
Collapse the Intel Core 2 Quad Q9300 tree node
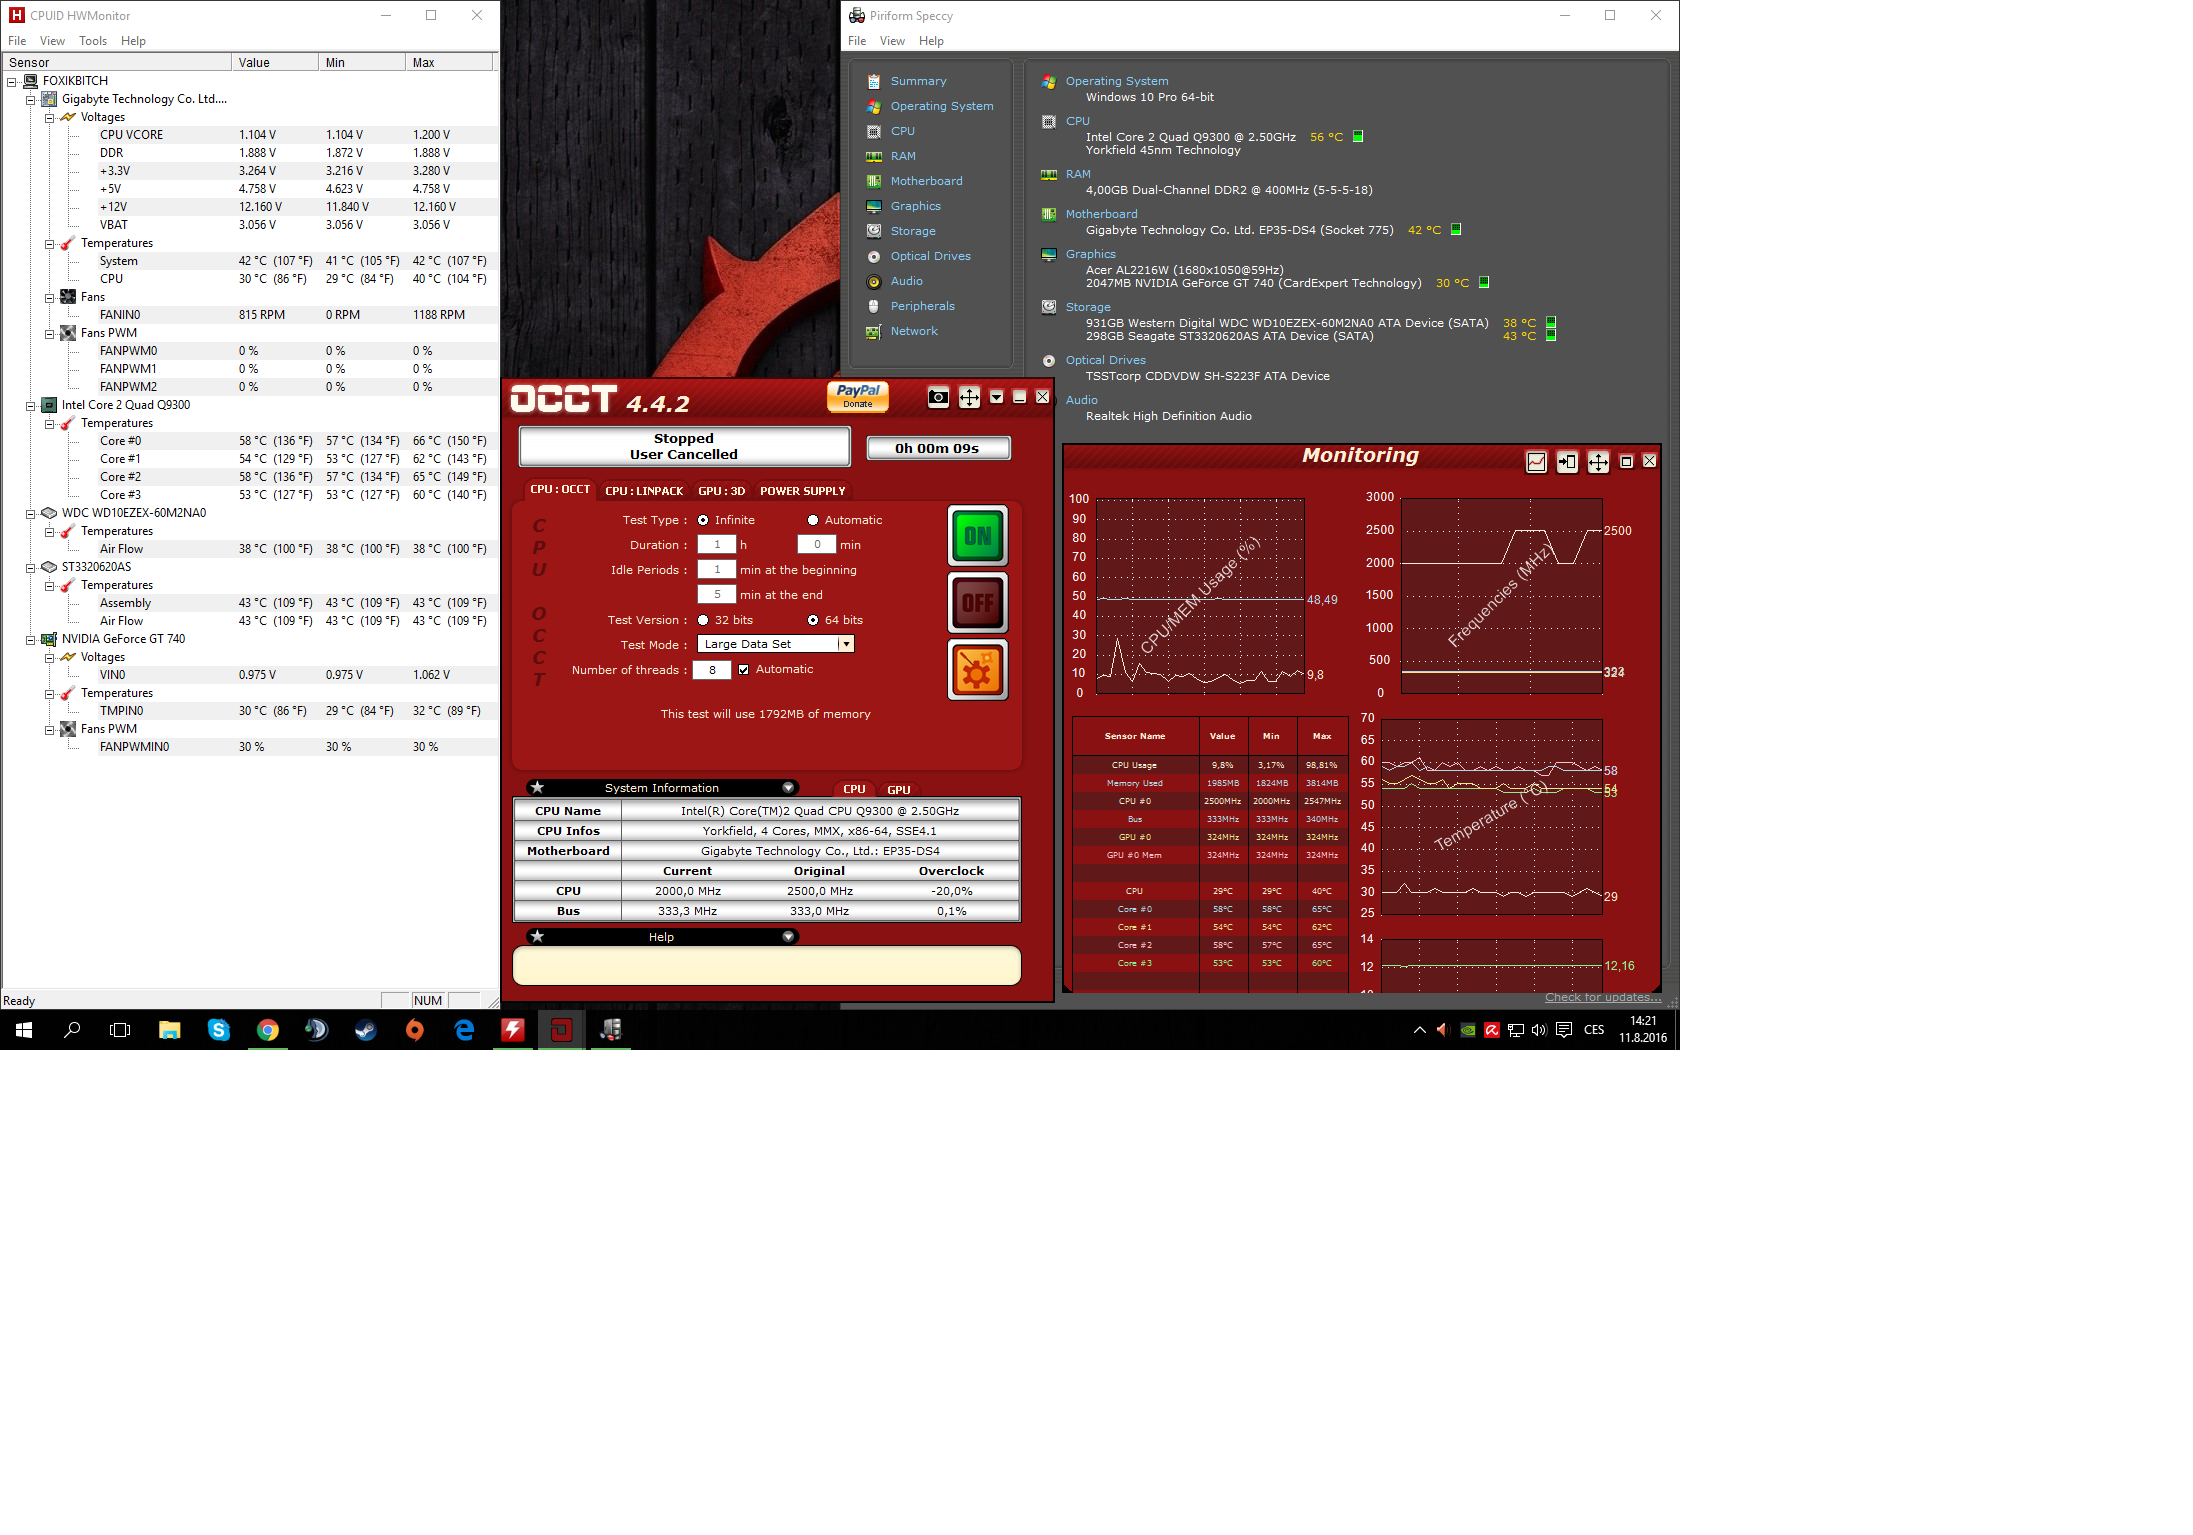point(31,405)
